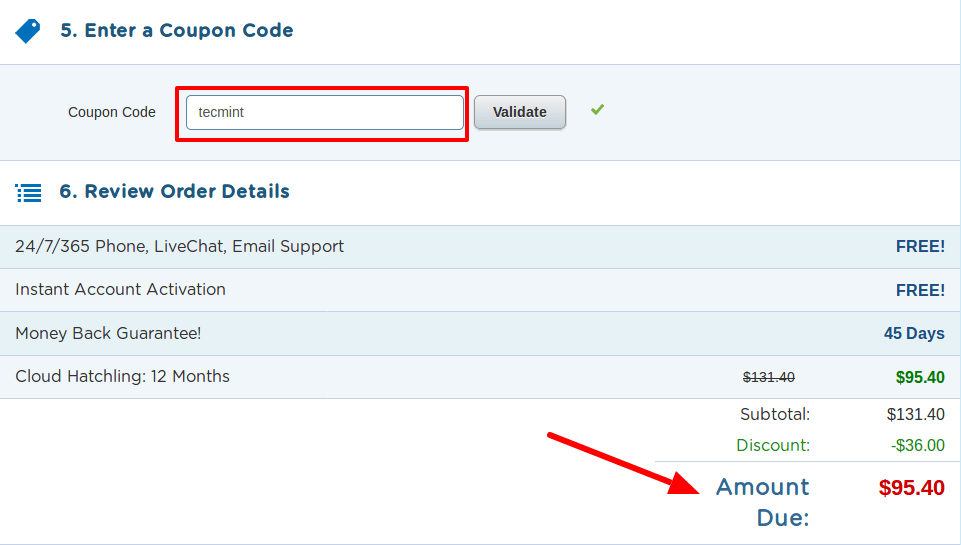Viewport: 961px width, 545px height.
Task: Click the 24/7/365 Phone, LiveChat, Email Support row
Action: point(180,246)
